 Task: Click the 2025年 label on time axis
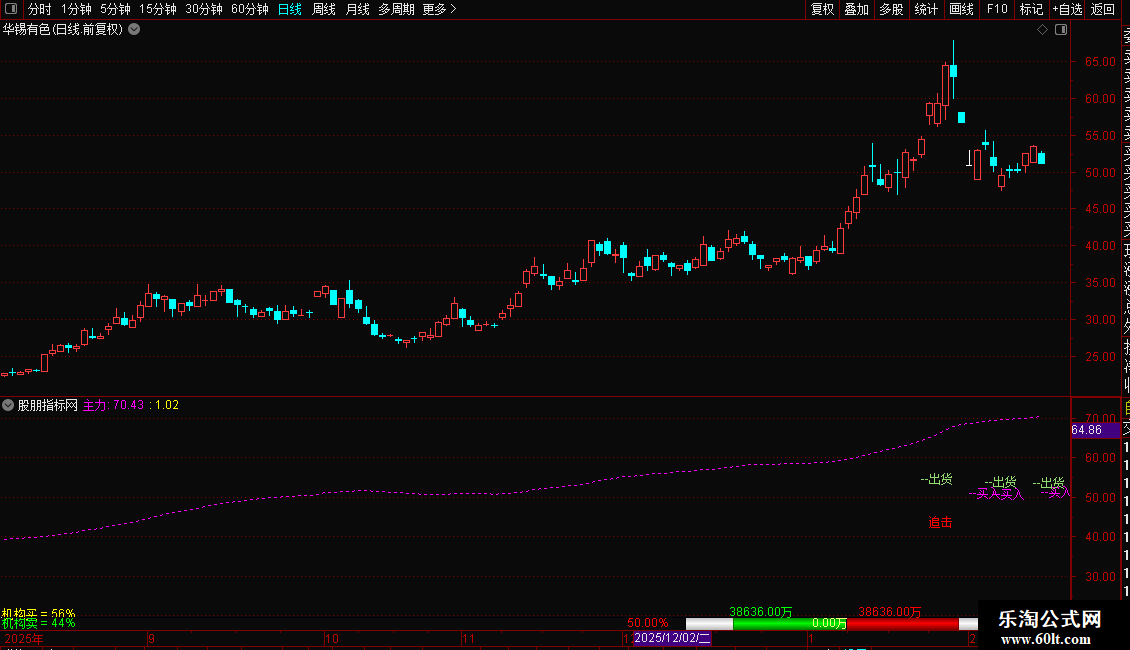(23, 638)
